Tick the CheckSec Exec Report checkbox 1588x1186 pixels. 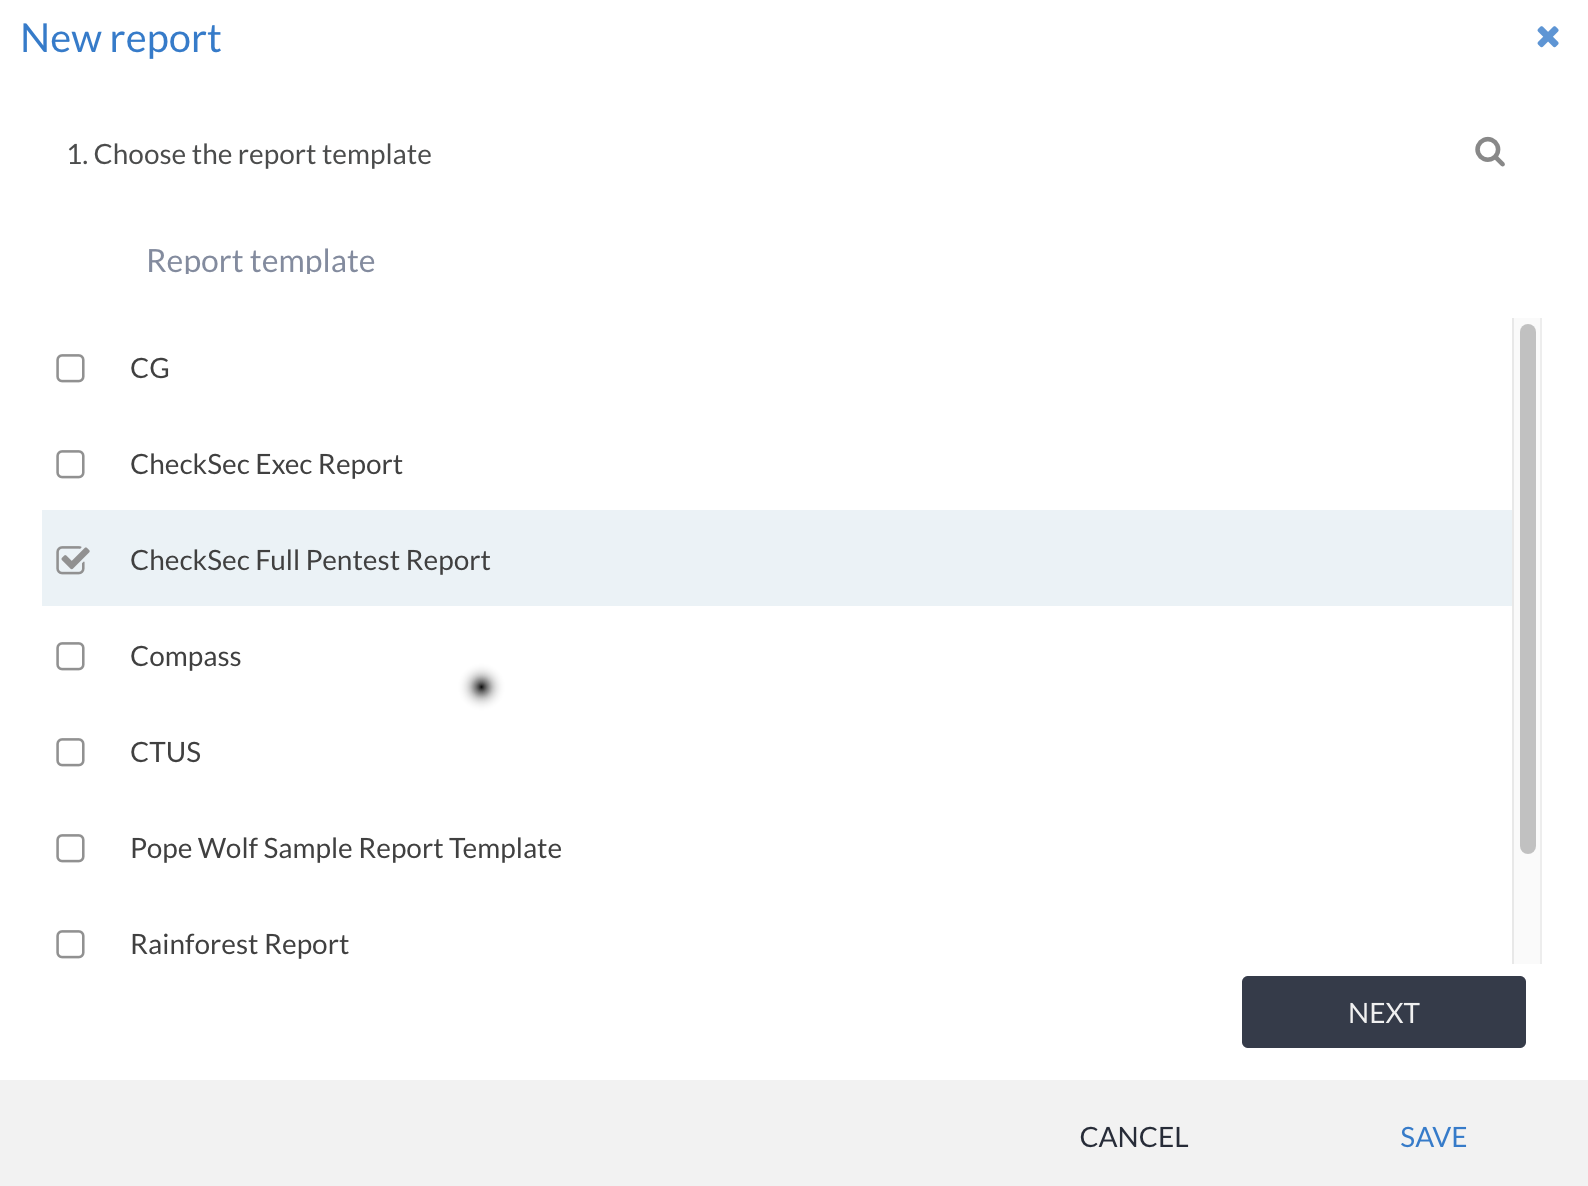(70, 464)
